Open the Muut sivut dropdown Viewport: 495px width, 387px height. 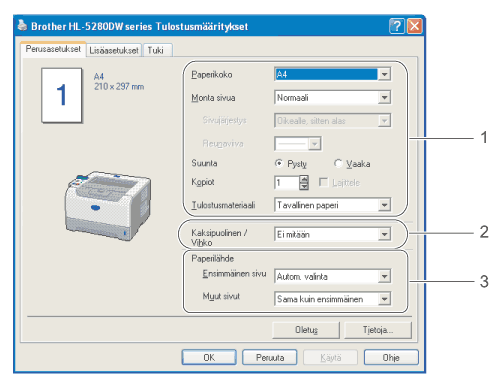[x=384, y=299]
